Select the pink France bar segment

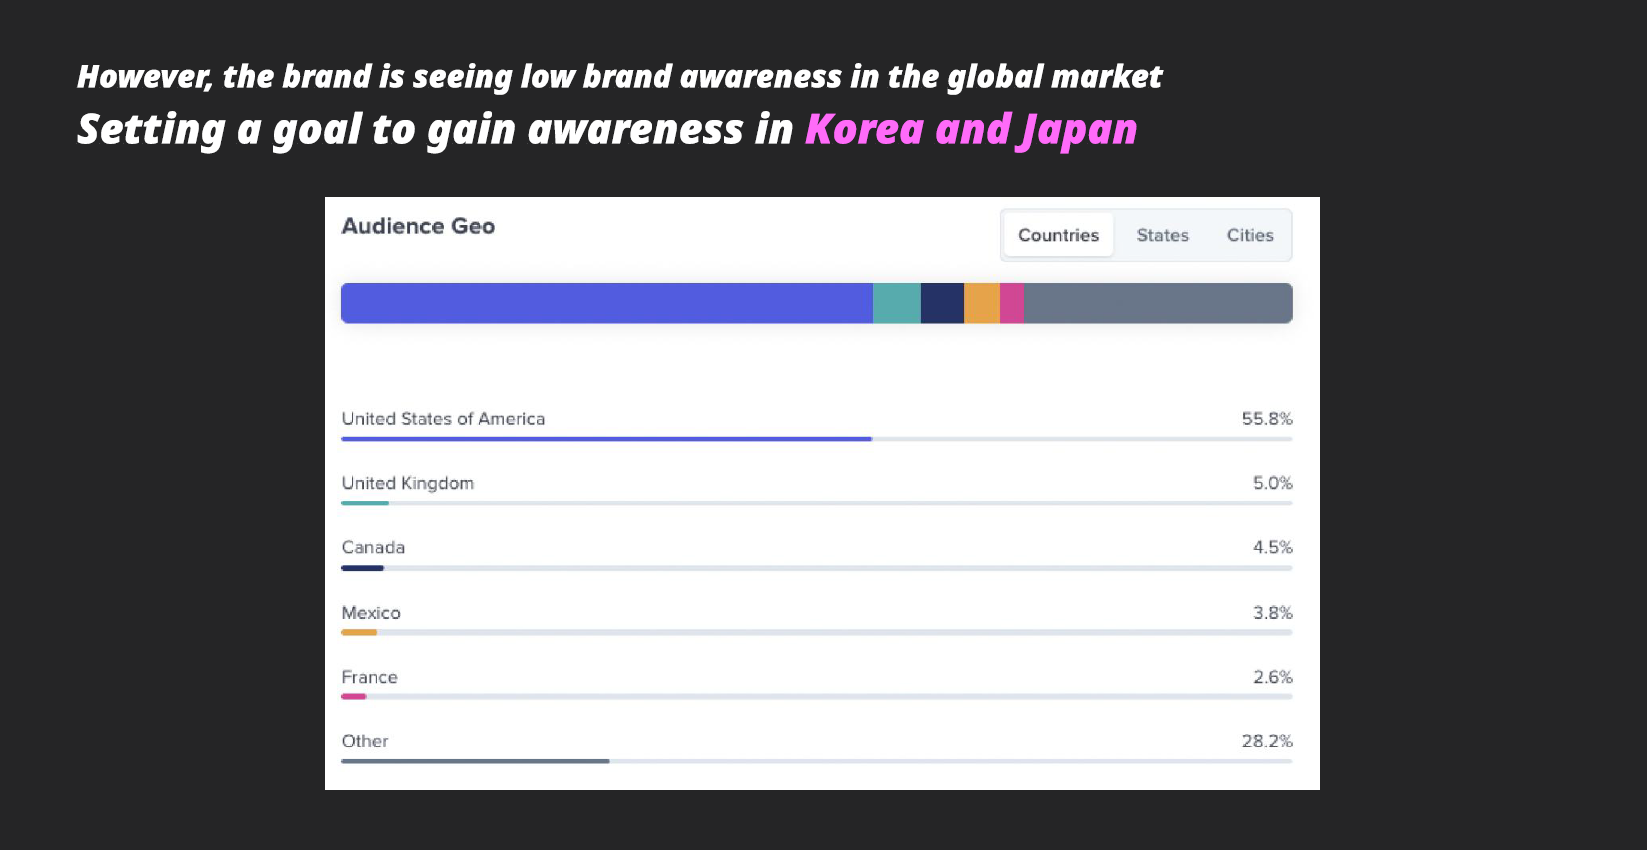click(x=1012, y=303)
